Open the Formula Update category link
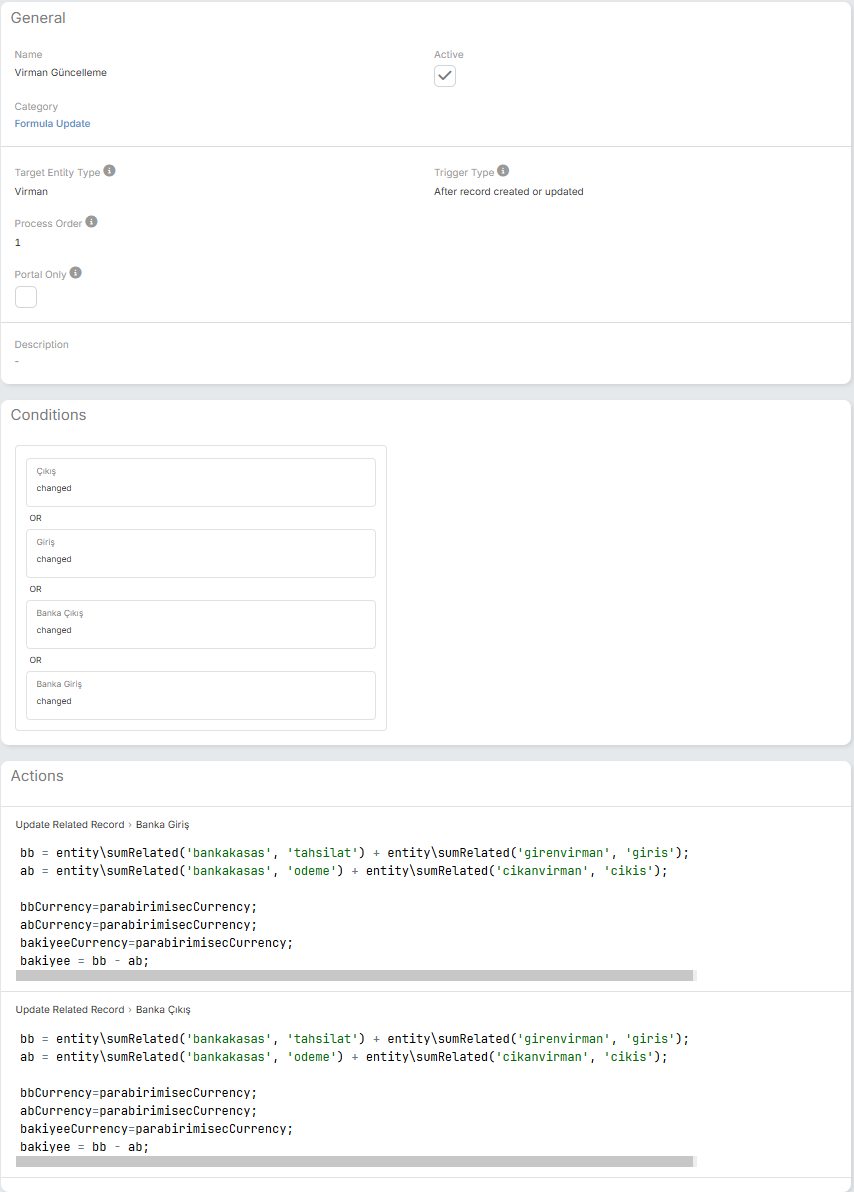854x1192 pixels. pos(52,124)
